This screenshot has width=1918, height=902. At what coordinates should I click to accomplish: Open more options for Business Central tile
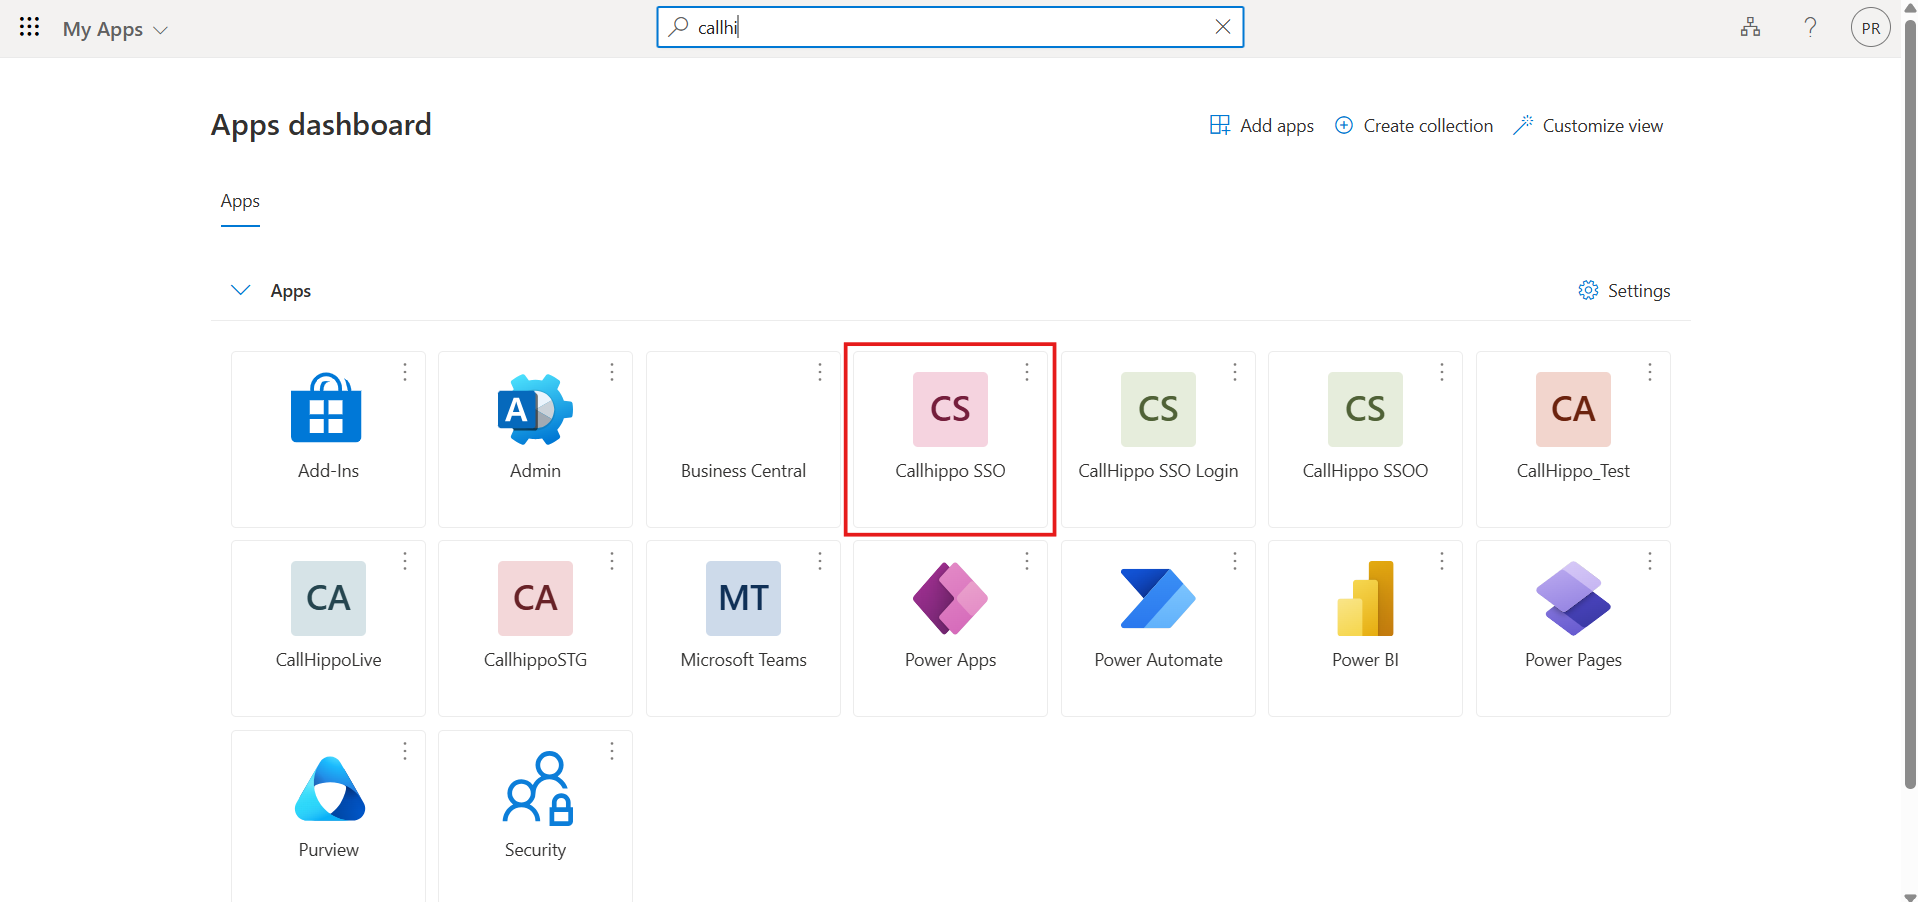tap(820, 372)
